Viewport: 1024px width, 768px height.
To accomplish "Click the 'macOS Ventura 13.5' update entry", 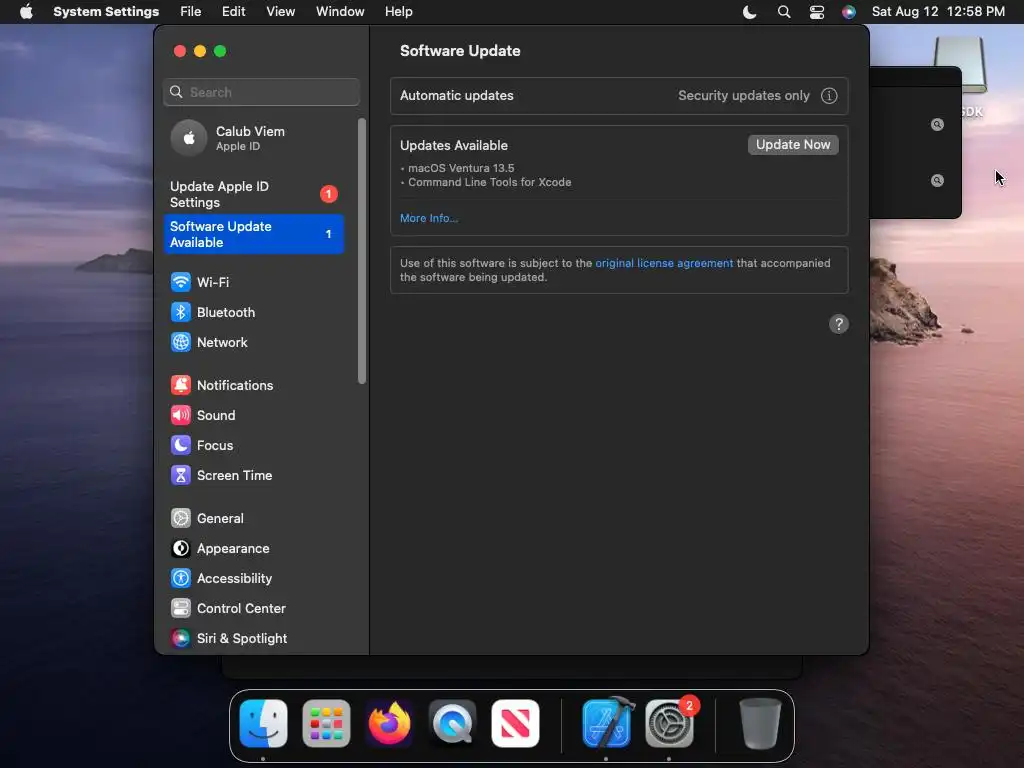I will click(461, 168).
